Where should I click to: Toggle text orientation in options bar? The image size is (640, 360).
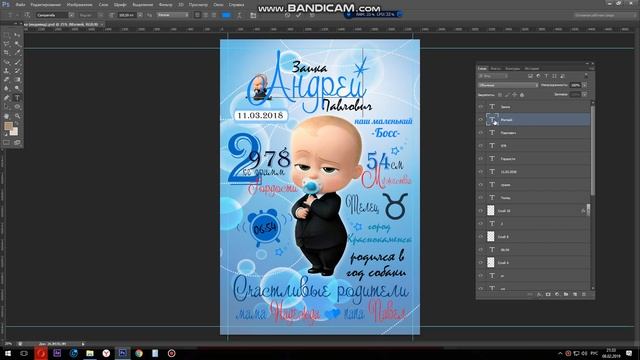tap(27, 15)
